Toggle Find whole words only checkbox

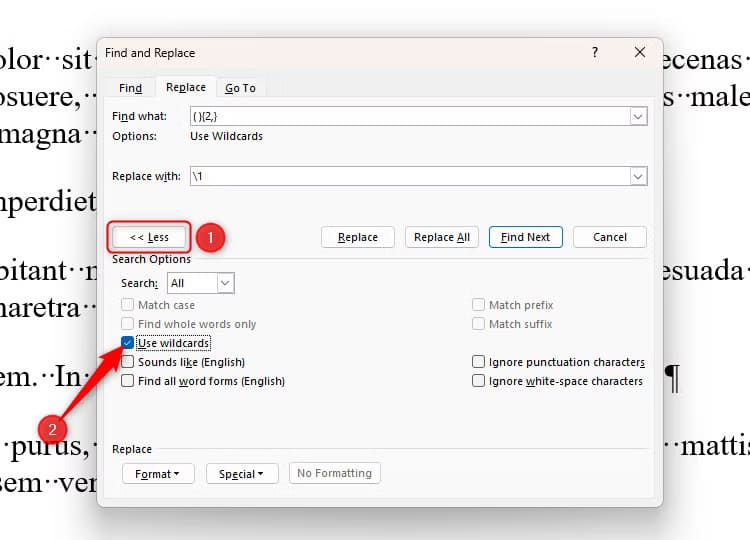(x=127, y=324)
